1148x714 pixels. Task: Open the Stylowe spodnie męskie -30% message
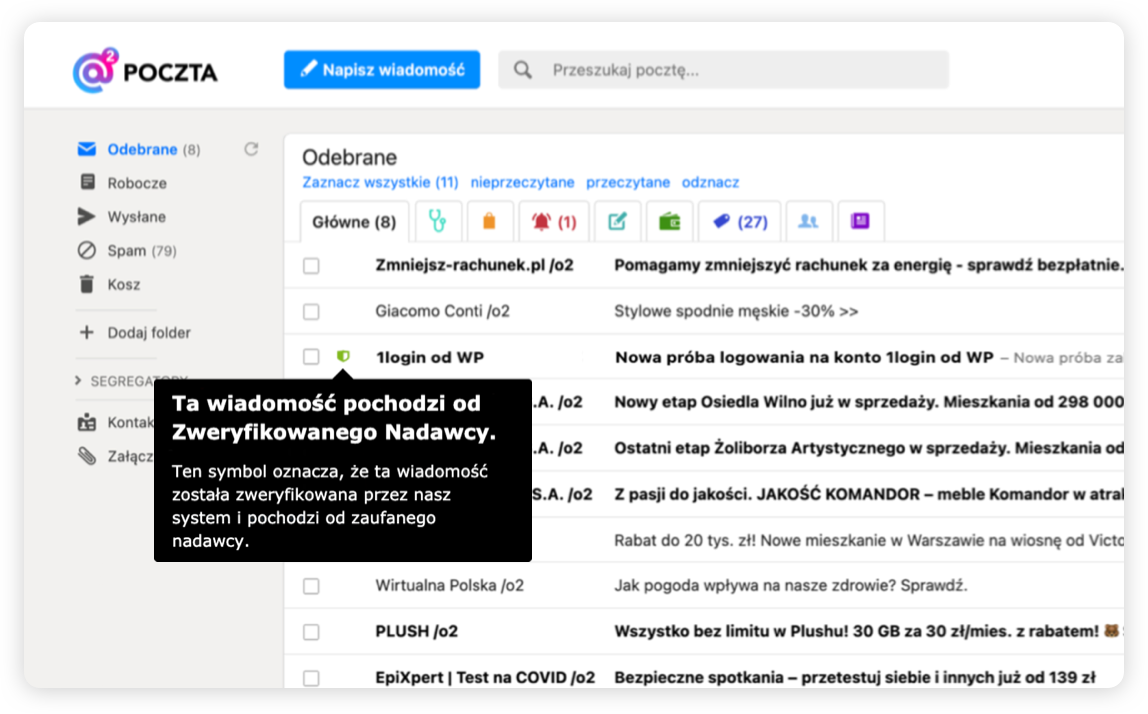pyautogui.click(x=736, y=311)
